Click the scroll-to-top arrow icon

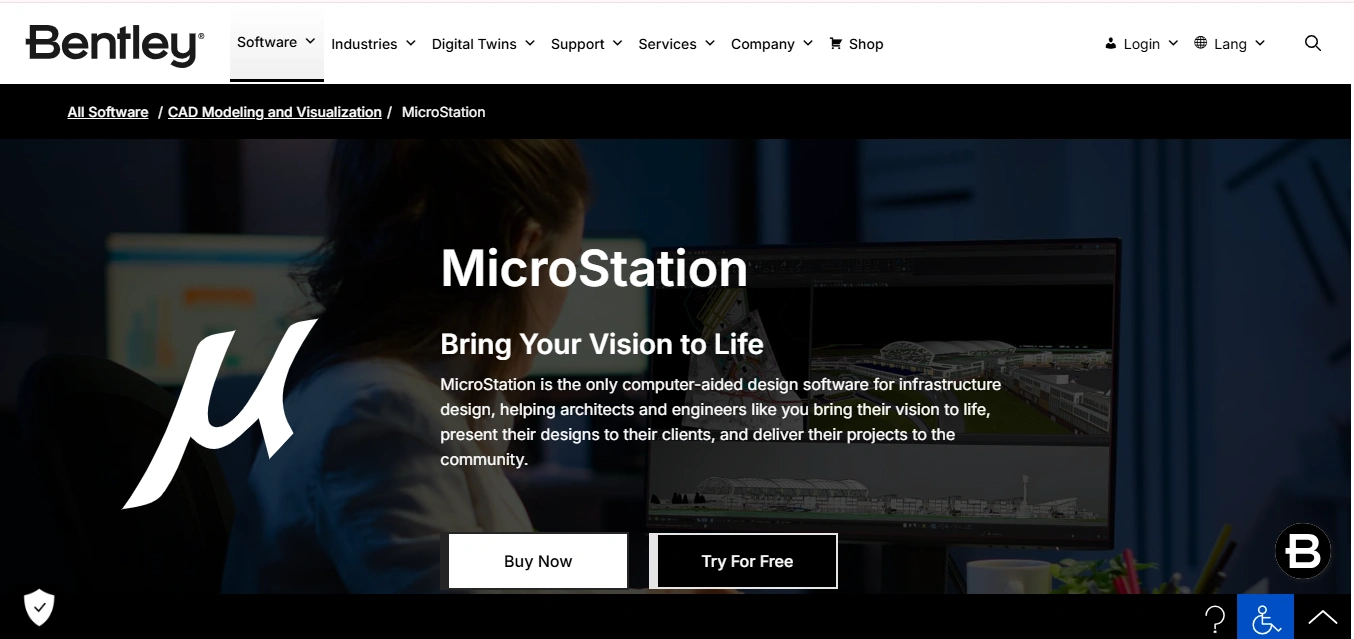coord(1322,618)
